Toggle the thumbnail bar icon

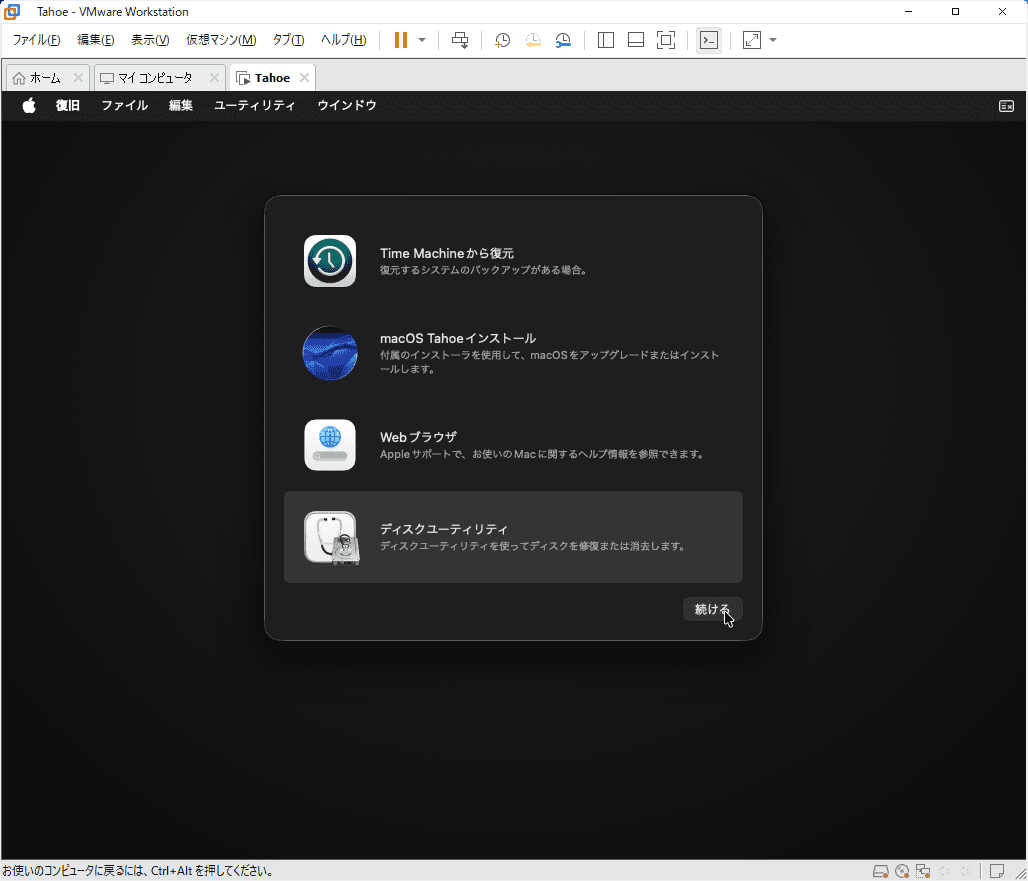636,40
